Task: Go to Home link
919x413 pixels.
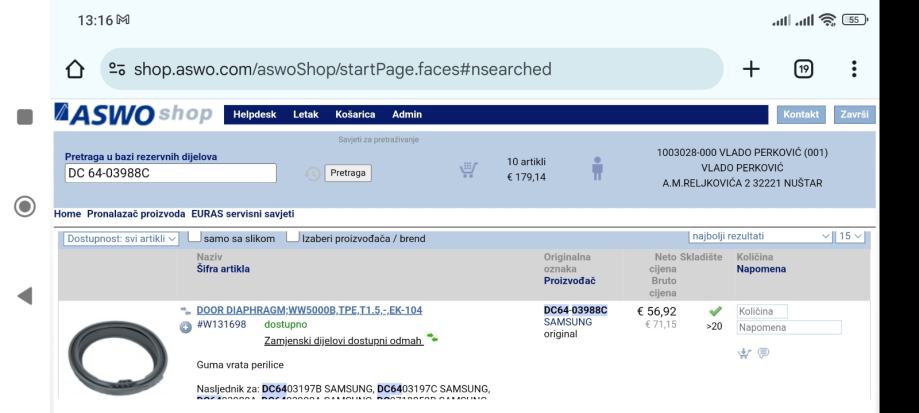Action: point(67,214)
